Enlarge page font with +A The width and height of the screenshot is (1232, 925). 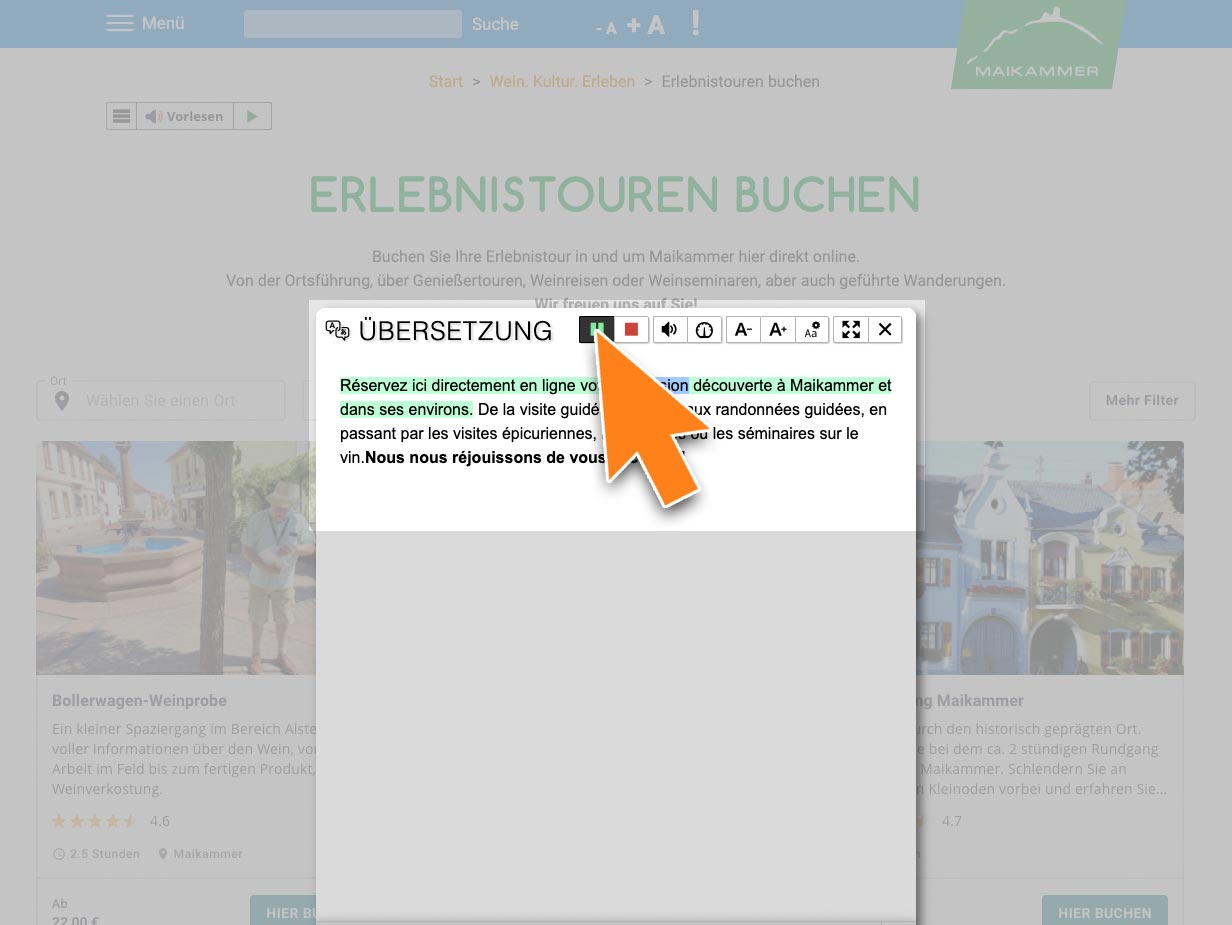[646, 25]
